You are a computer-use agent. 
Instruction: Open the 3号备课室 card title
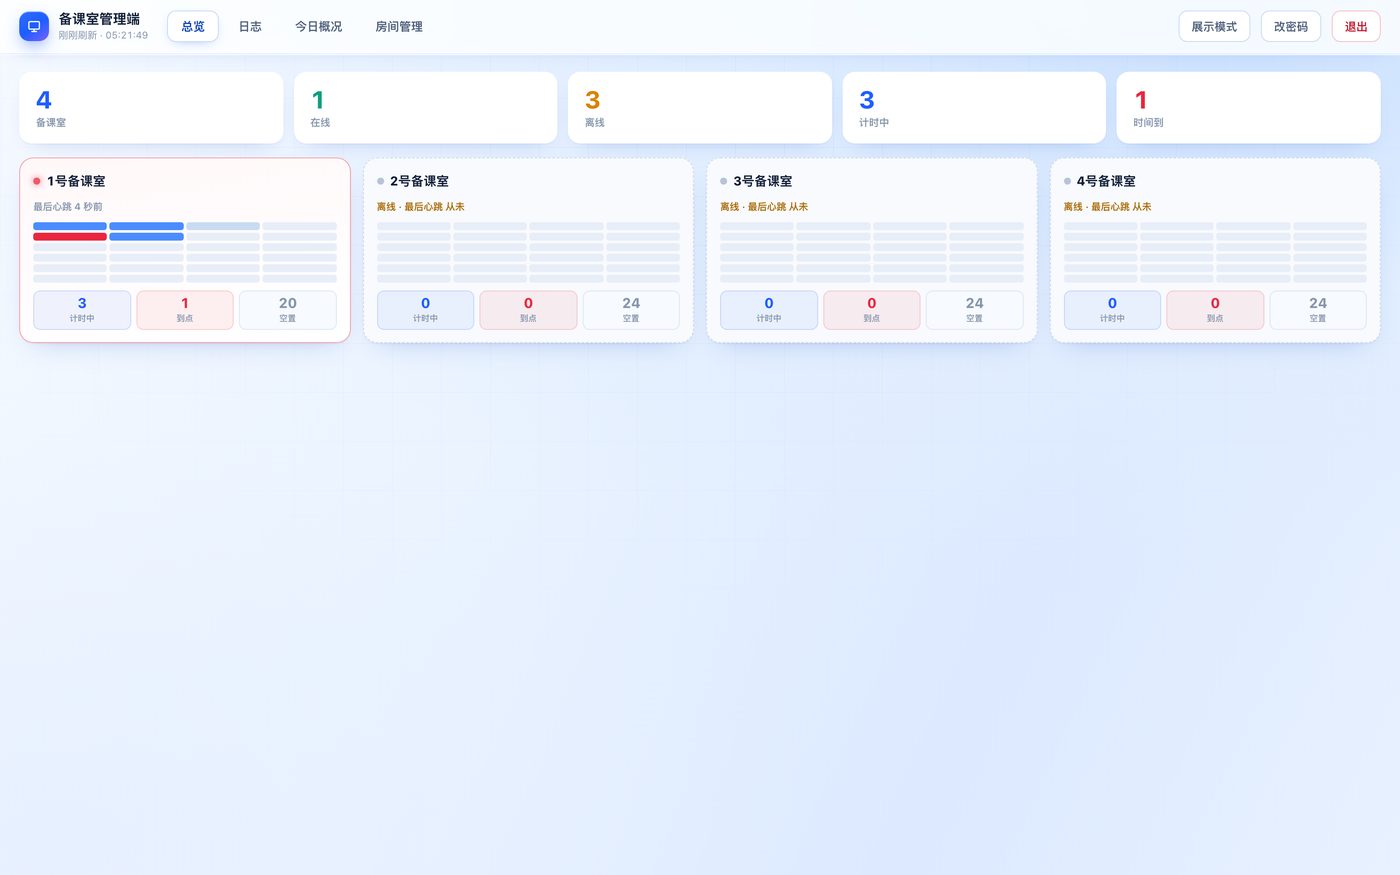point(763,181)
